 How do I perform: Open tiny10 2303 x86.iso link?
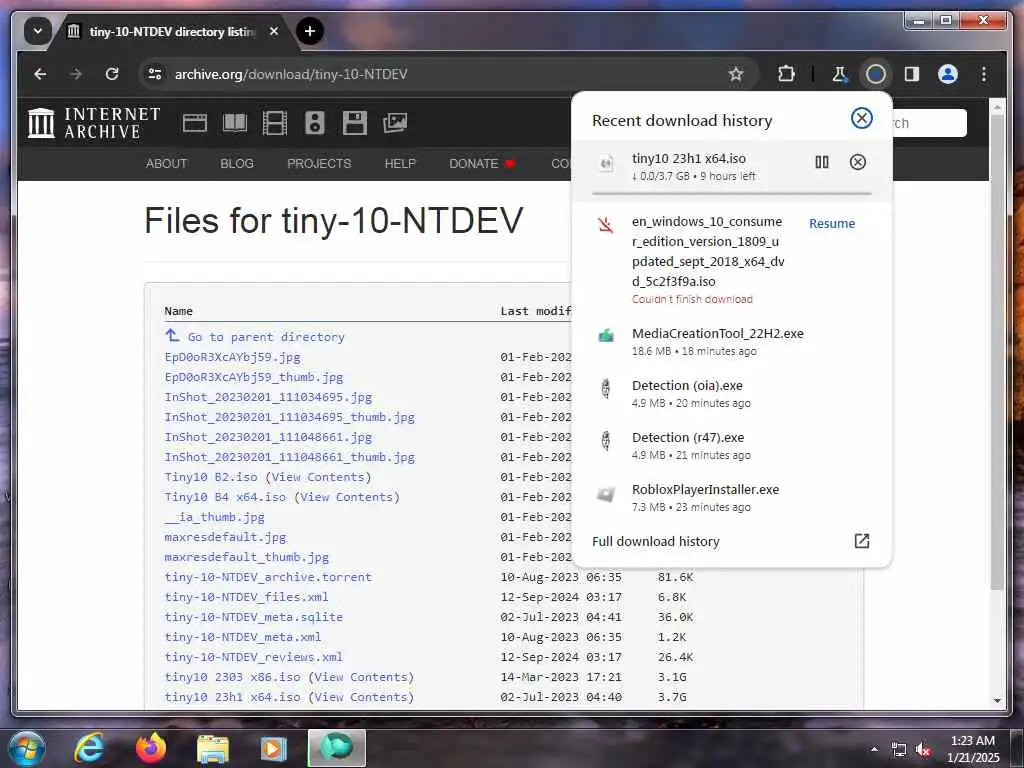point(232,677)
